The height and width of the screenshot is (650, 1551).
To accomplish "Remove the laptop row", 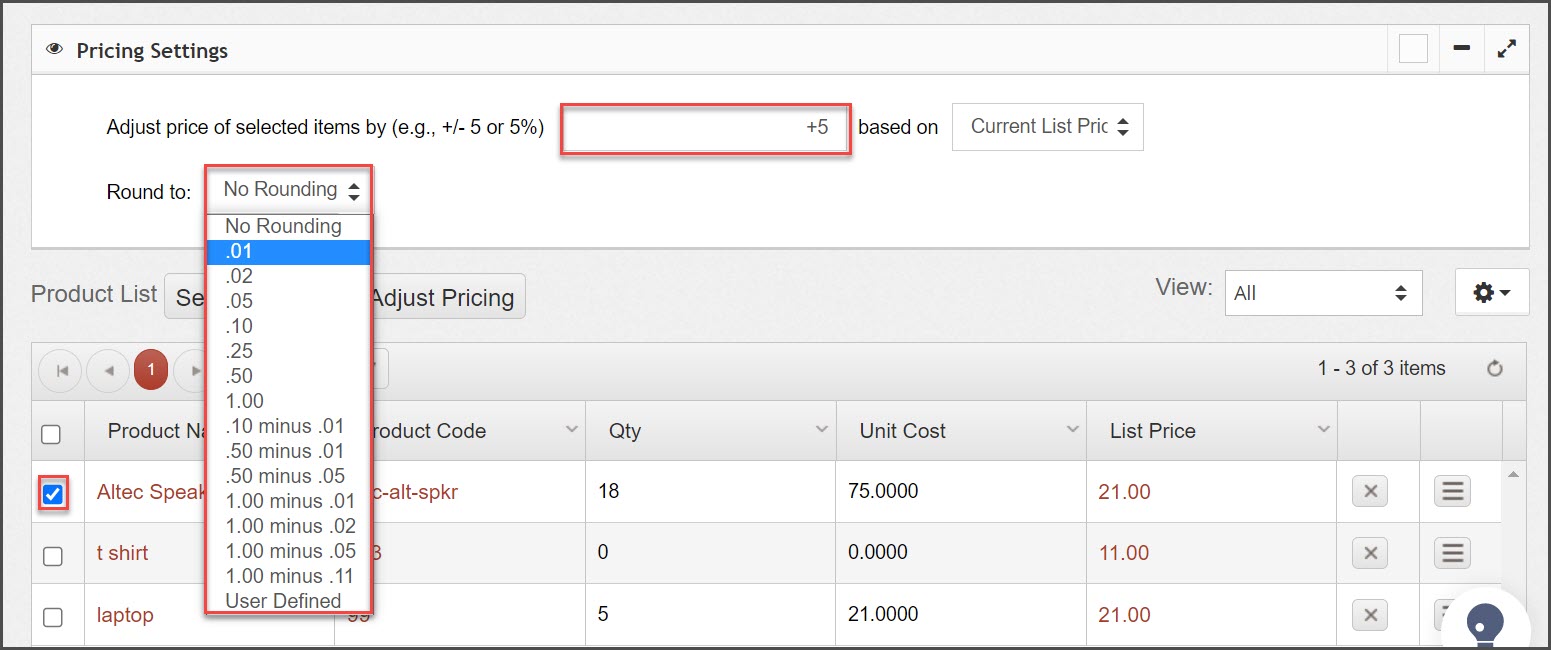I will pos(1370,614).
